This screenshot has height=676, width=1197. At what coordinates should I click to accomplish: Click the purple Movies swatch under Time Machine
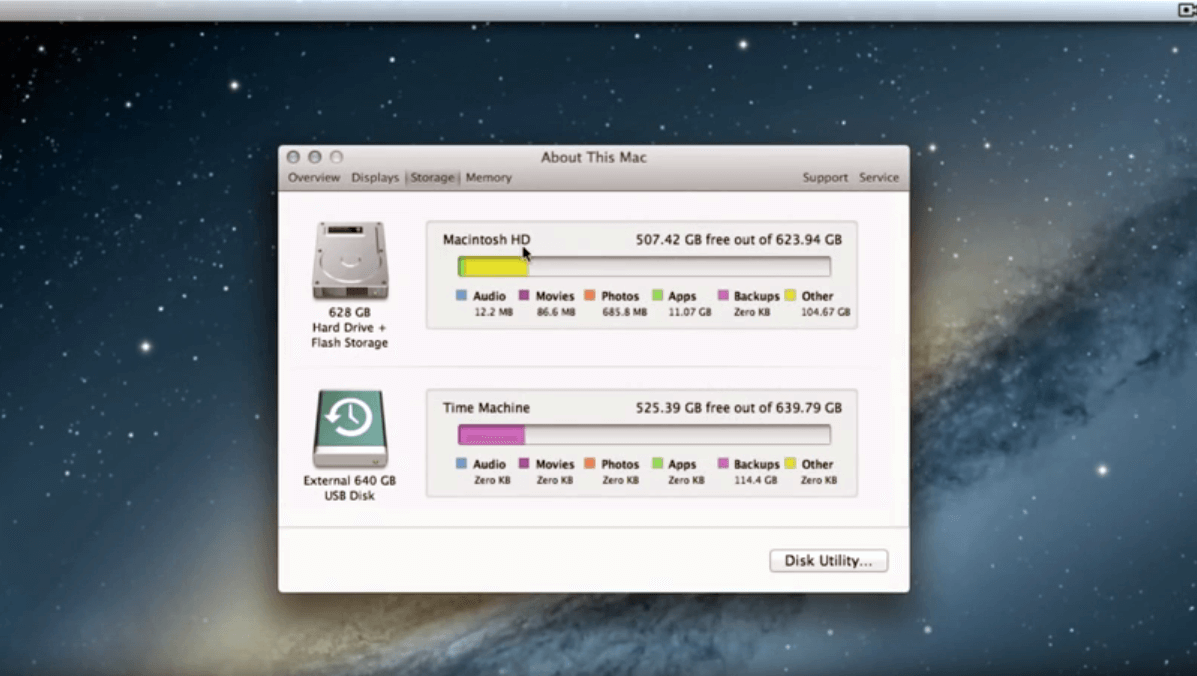524,464
